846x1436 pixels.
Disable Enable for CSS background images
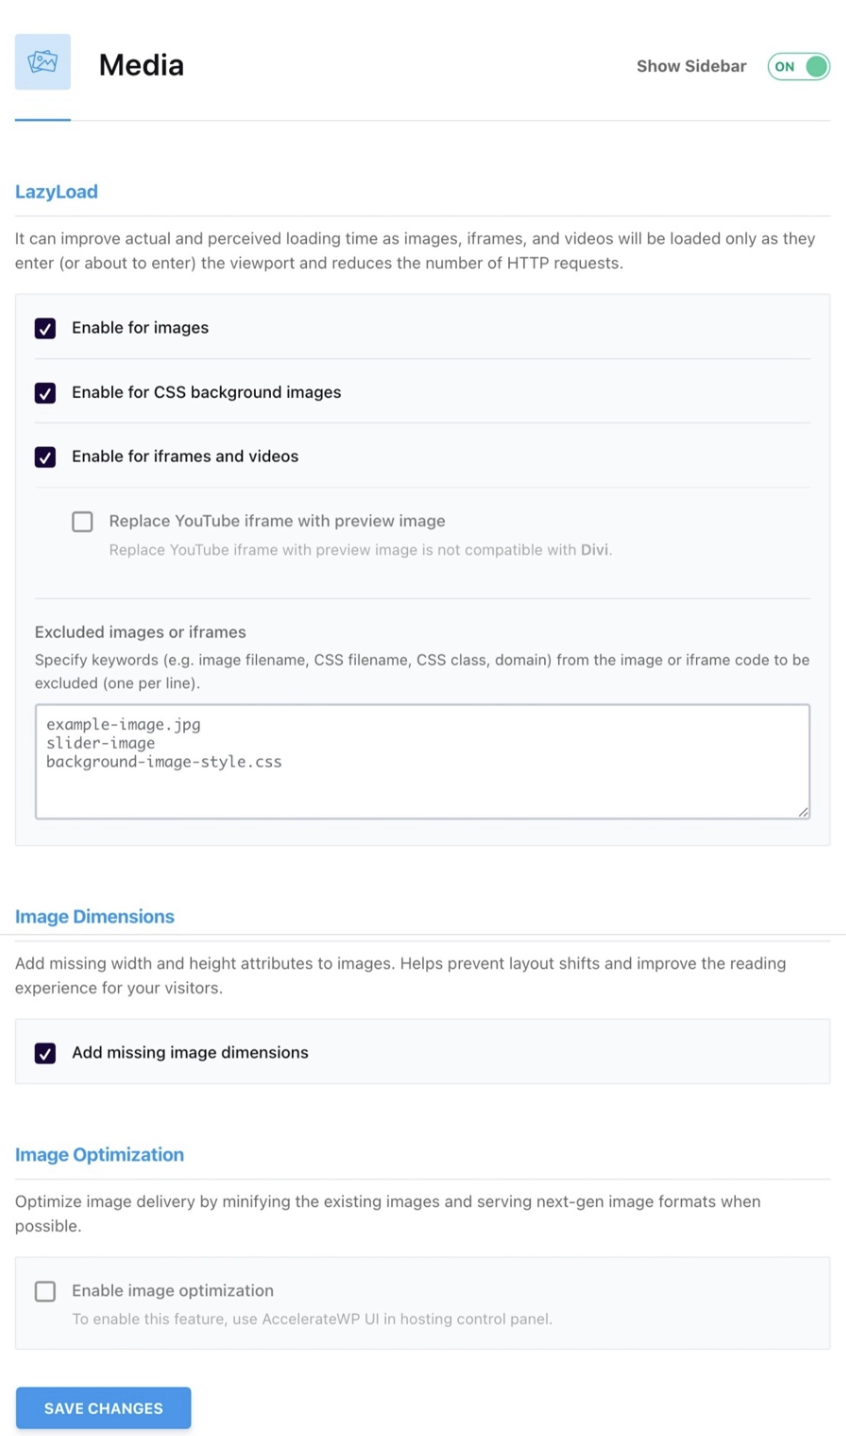tap(44, 392)
